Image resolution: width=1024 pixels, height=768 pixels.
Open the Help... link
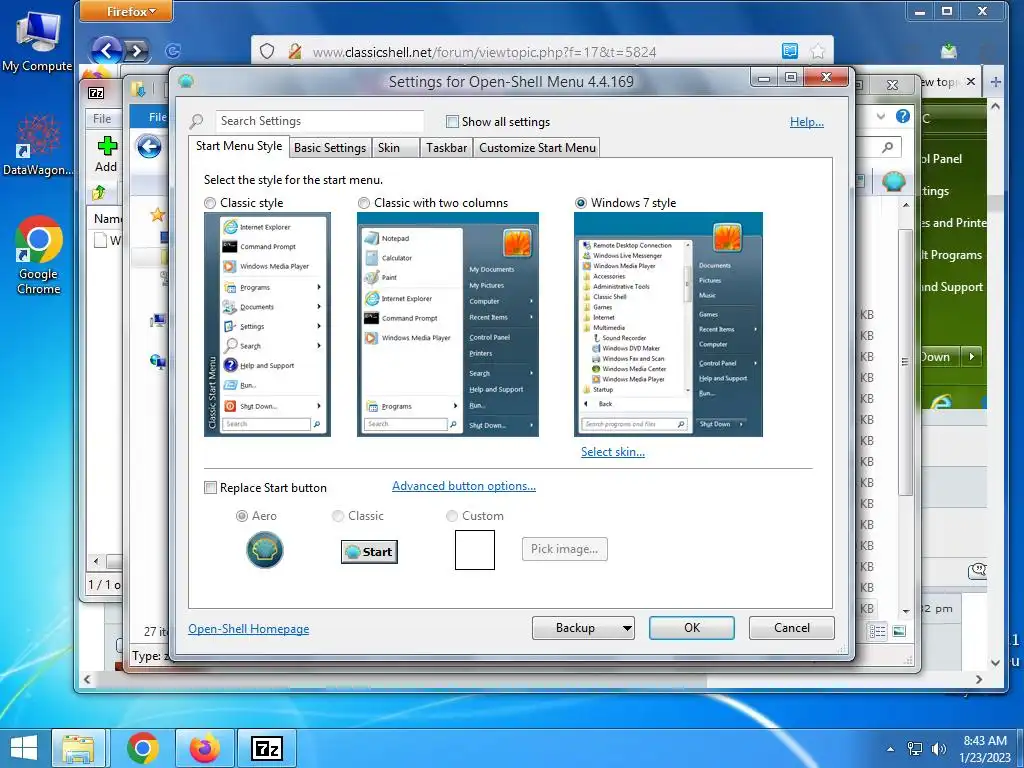(x=807, y=122)
